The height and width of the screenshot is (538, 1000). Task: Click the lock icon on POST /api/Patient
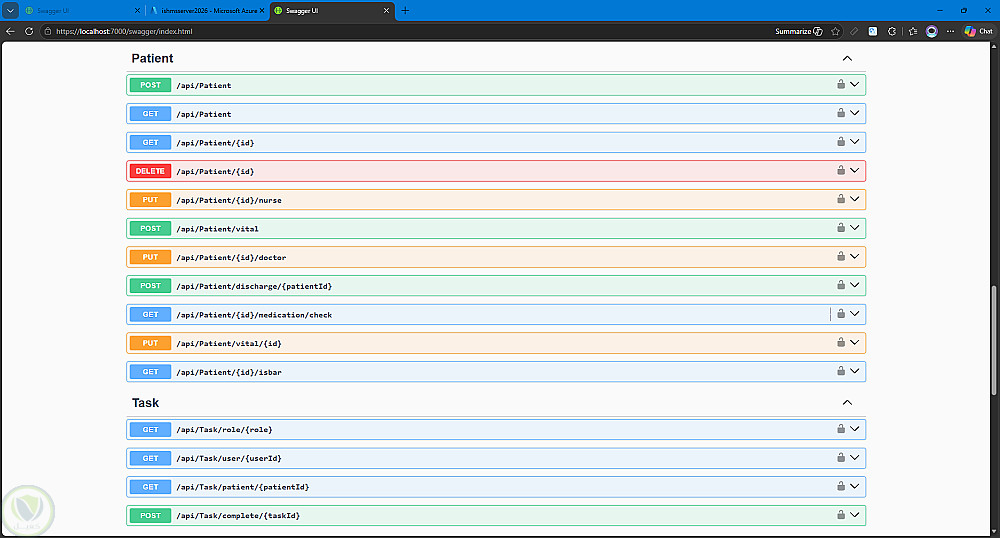(841, 84)
